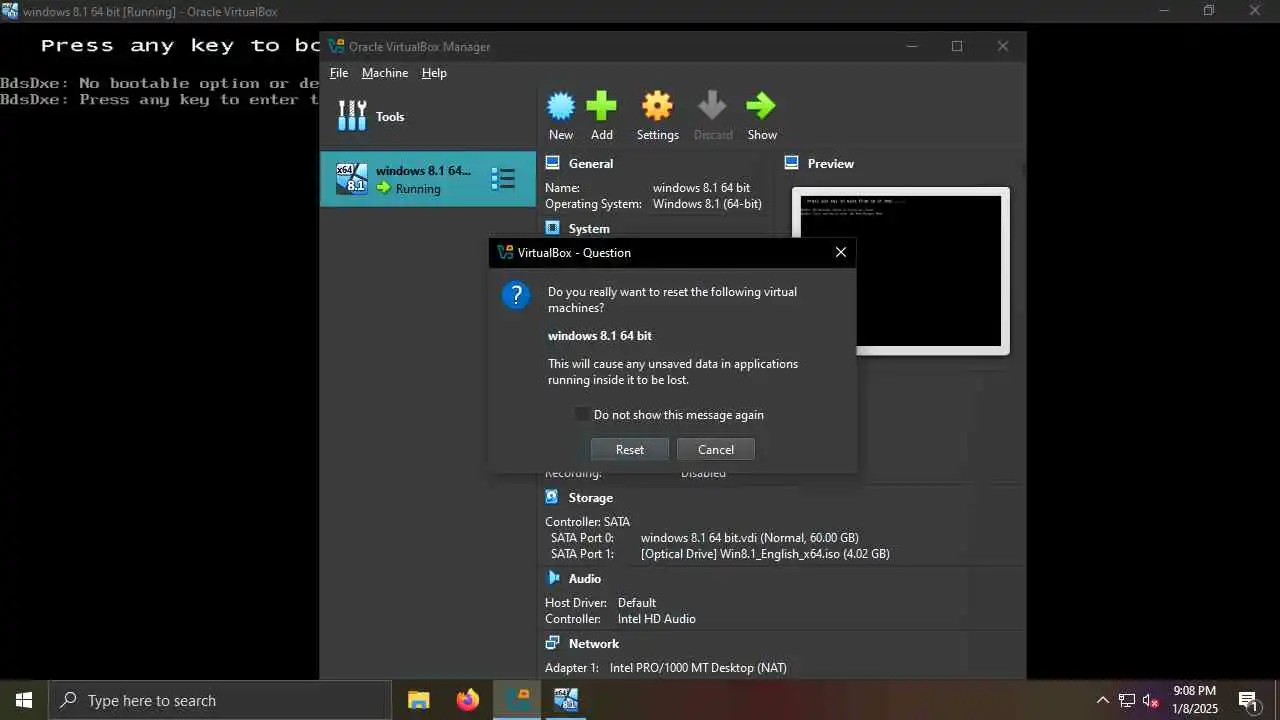Click the VM preview thumbnail
This screenshot has height=720, width=1280.
[901, 271]
